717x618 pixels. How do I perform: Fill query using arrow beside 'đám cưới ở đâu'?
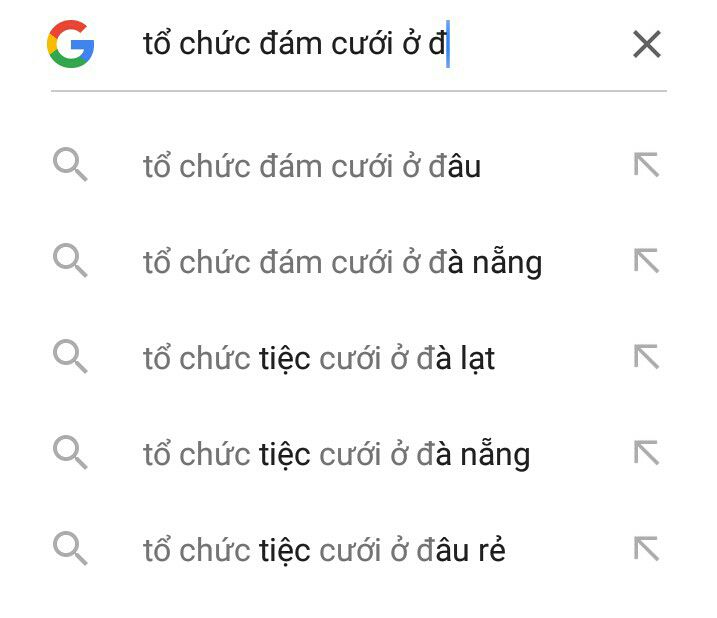[647, 164]
